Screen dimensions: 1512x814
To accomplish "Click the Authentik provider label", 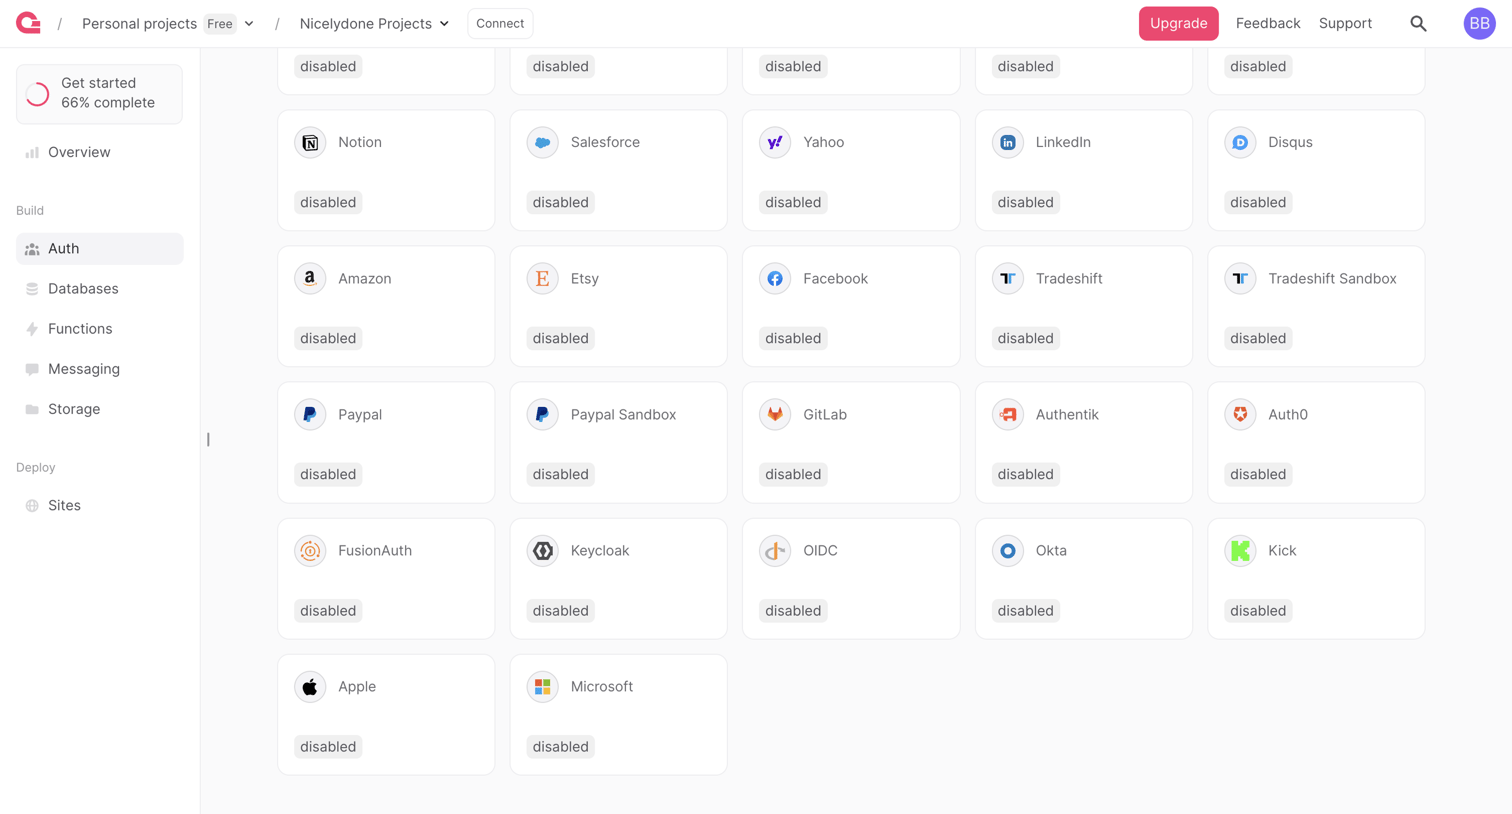I will click(x=1067, y=414).
